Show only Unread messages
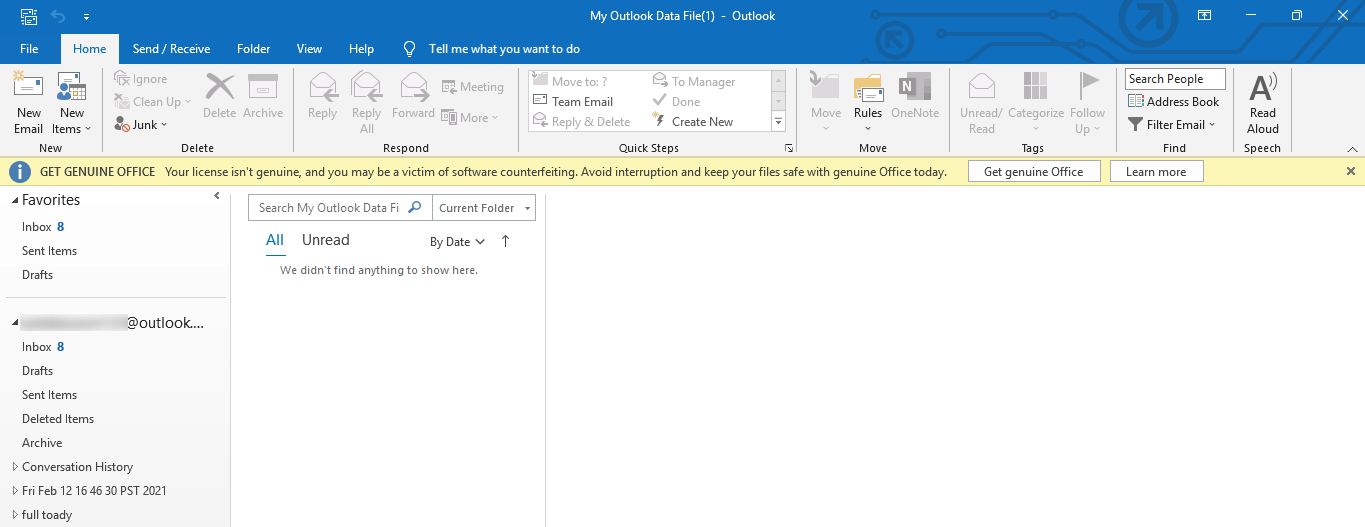 (326, 240)
